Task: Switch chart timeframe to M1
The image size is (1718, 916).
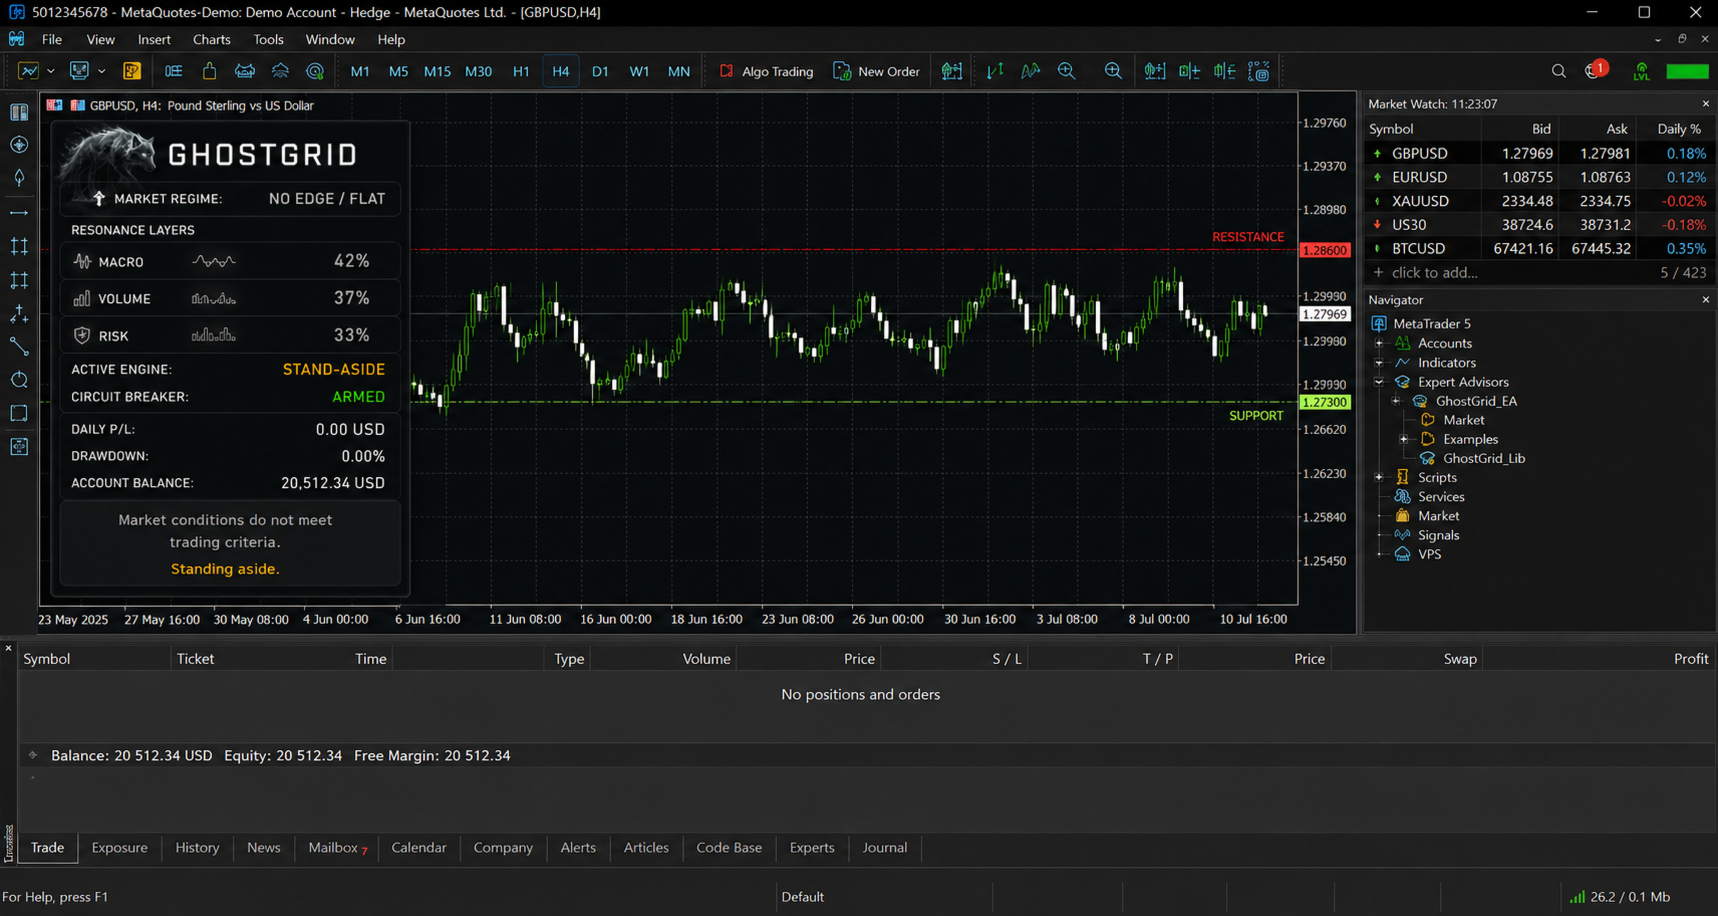Action: pos(360,71)
